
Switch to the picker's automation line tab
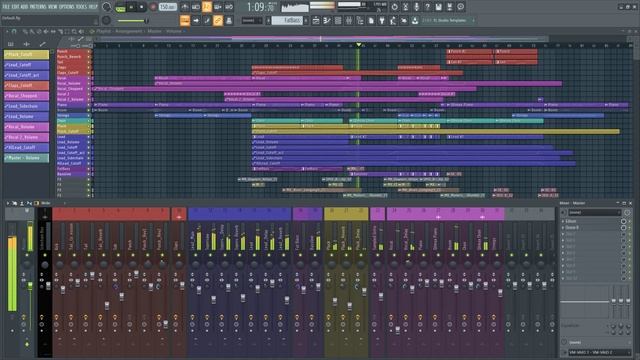(42, 44)
